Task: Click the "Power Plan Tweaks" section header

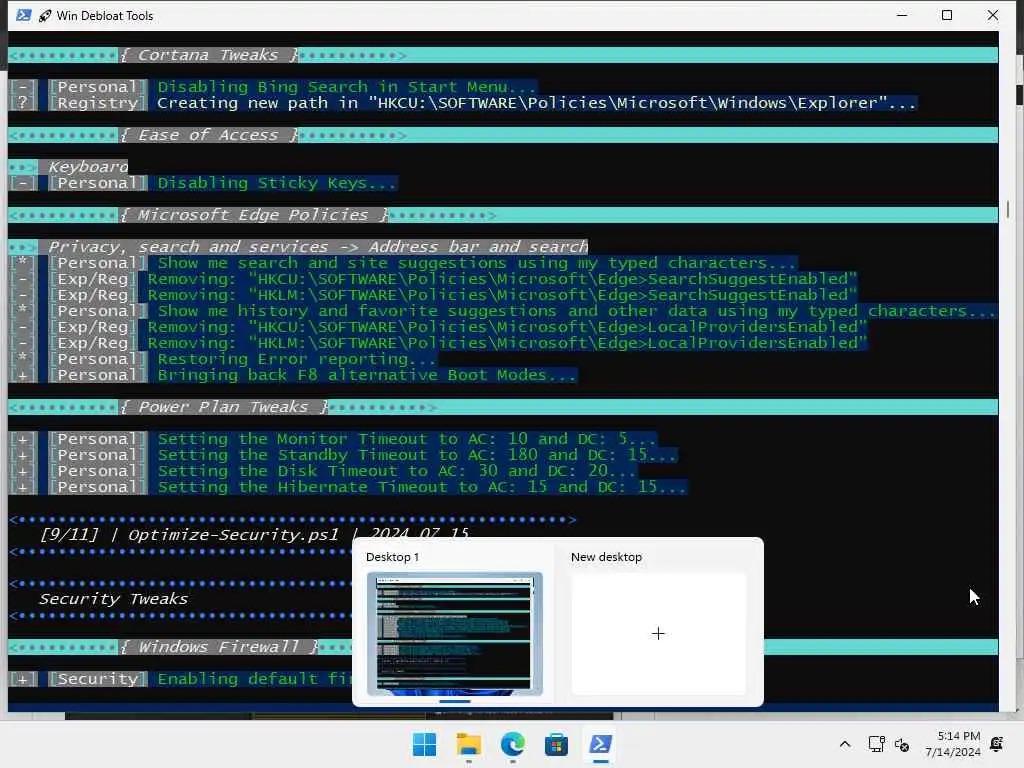Action: (223, 407)
